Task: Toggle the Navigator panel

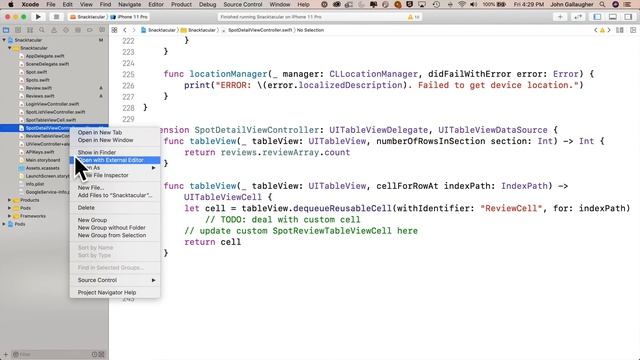Action: (x=597, y=17)
